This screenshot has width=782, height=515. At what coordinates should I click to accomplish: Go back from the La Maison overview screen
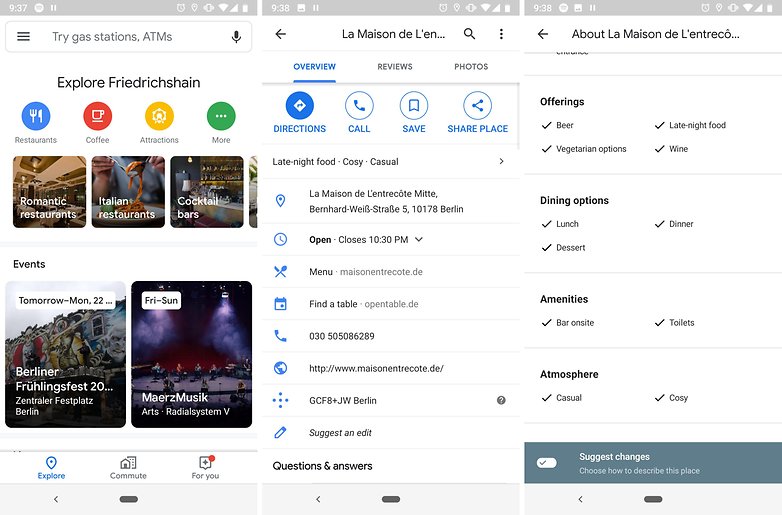pyautogui.click(x=281, y=34)
